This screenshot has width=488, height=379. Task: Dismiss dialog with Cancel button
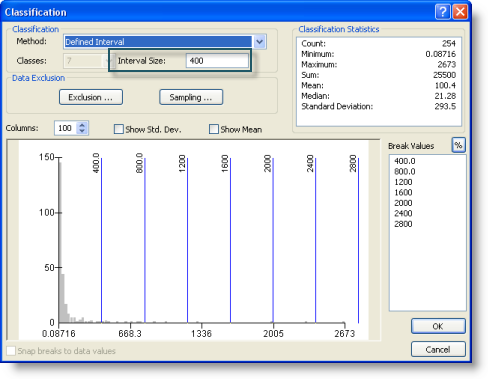point(438,349)
